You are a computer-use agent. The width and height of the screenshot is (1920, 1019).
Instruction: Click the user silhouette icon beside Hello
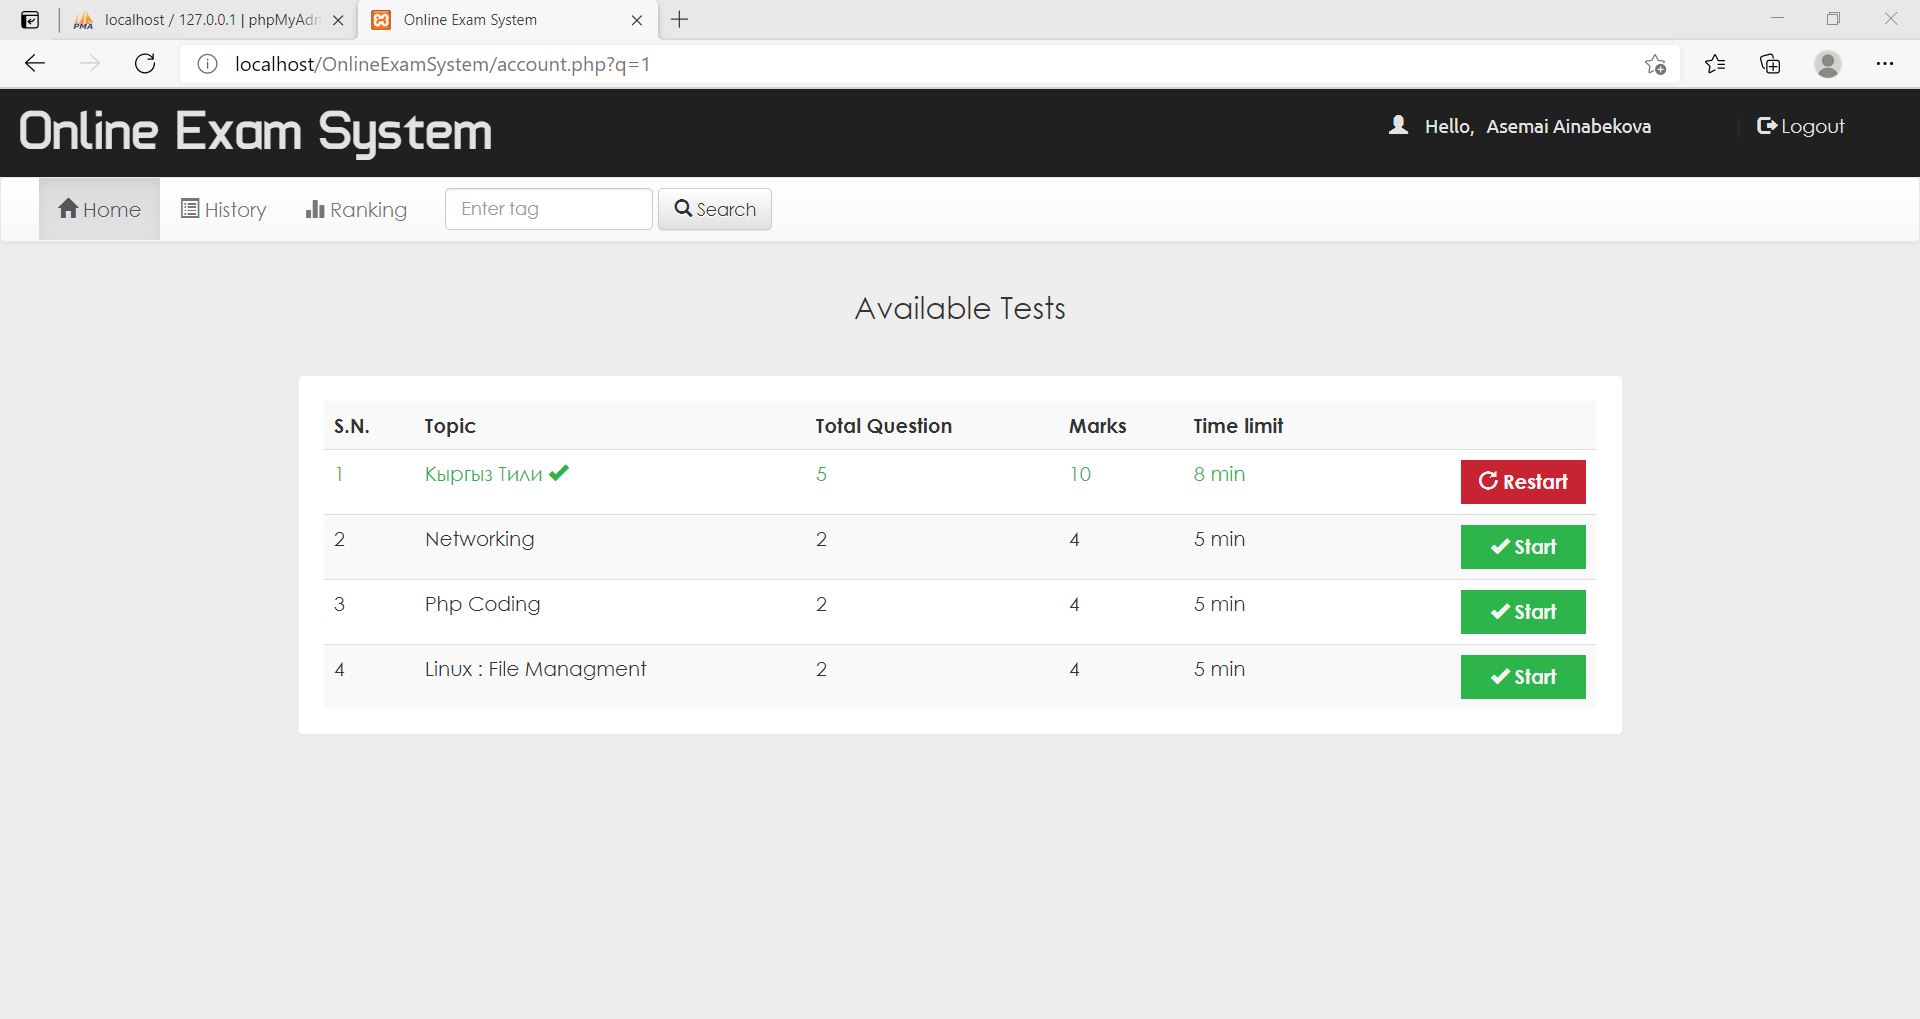click(x=1399, y=125)
